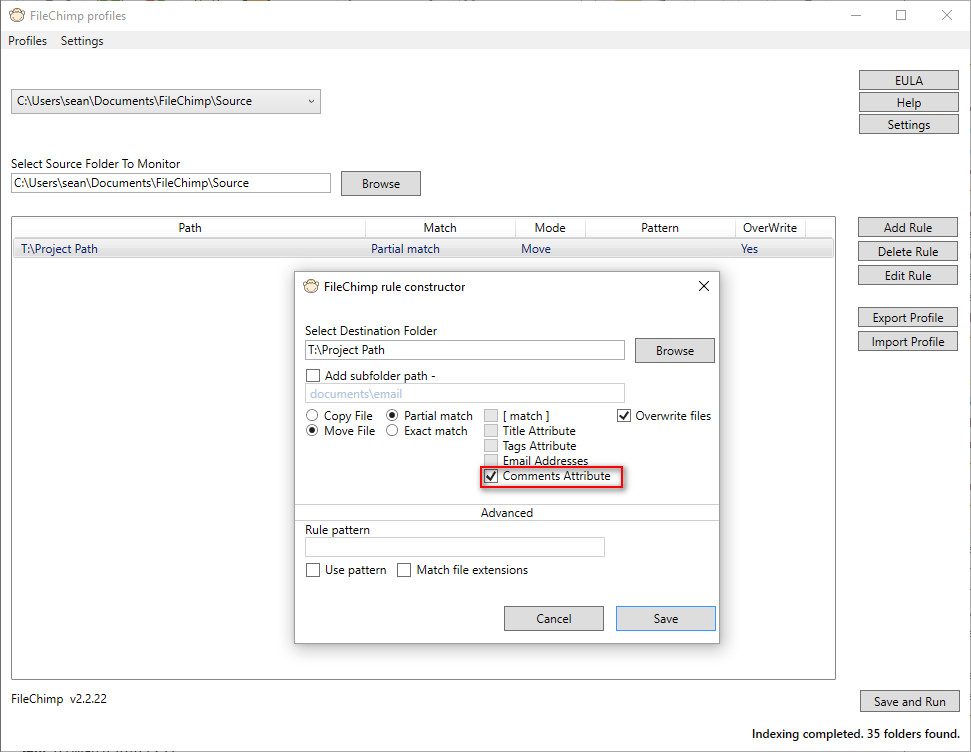
Task: Toggle the Email Addresses checkbox
Action: click(491, 460)
